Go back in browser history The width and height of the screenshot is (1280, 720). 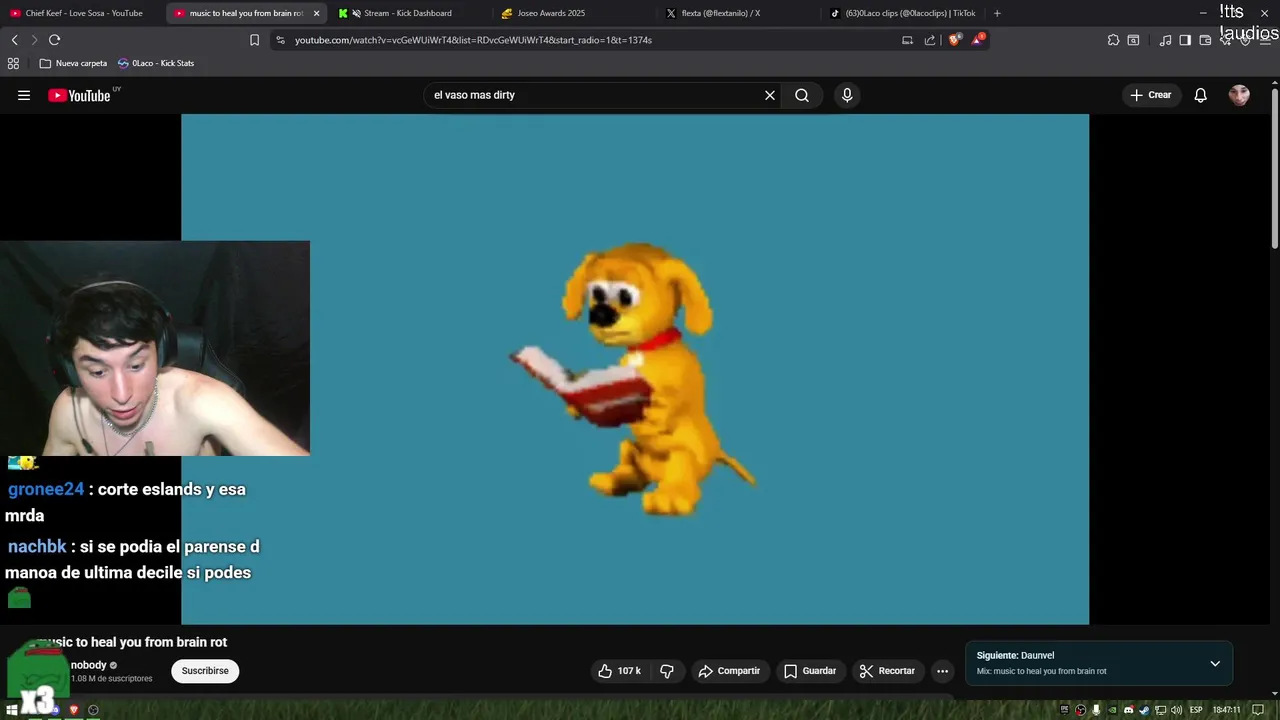tap(14, 40)
